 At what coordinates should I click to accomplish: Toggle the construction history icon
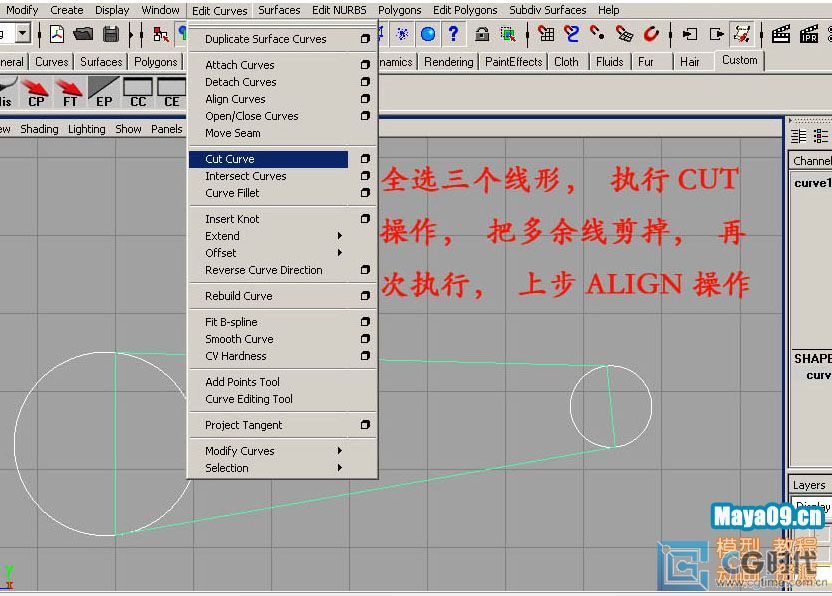(742, 34)
